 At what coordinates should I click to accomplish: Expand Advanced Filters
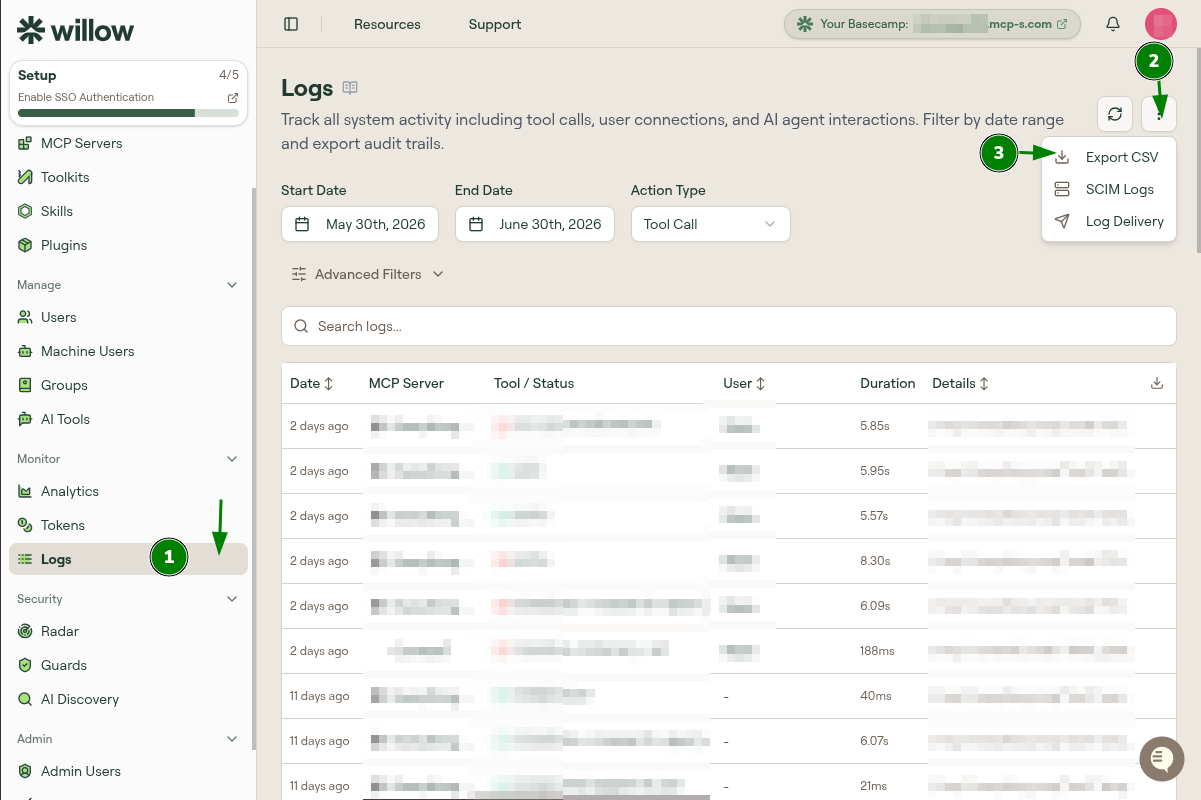367,274
